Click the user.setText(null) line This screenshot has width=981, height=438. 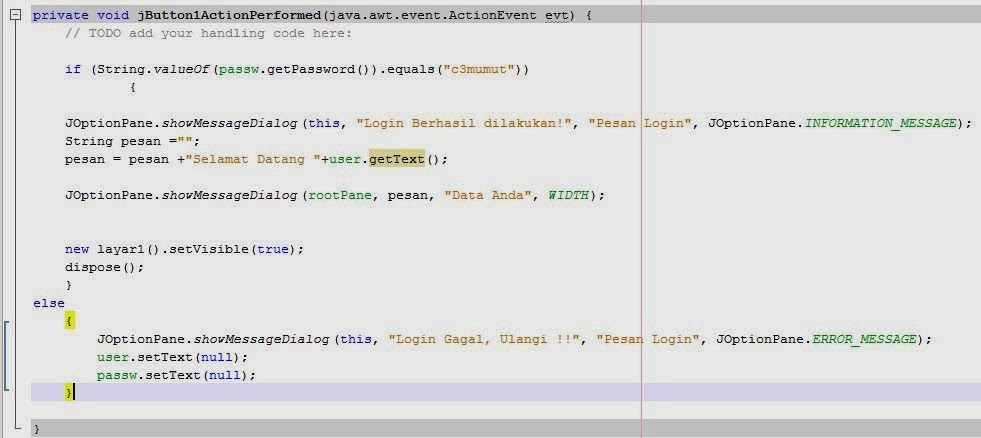click(x=172, y=357)
